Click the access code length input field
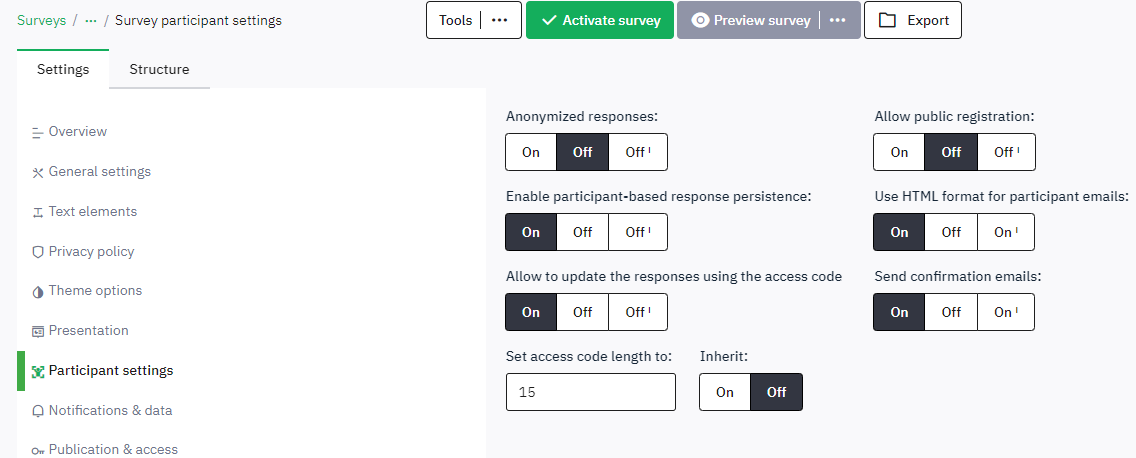Screen dimensions: 1136x458 coord(591,392)
